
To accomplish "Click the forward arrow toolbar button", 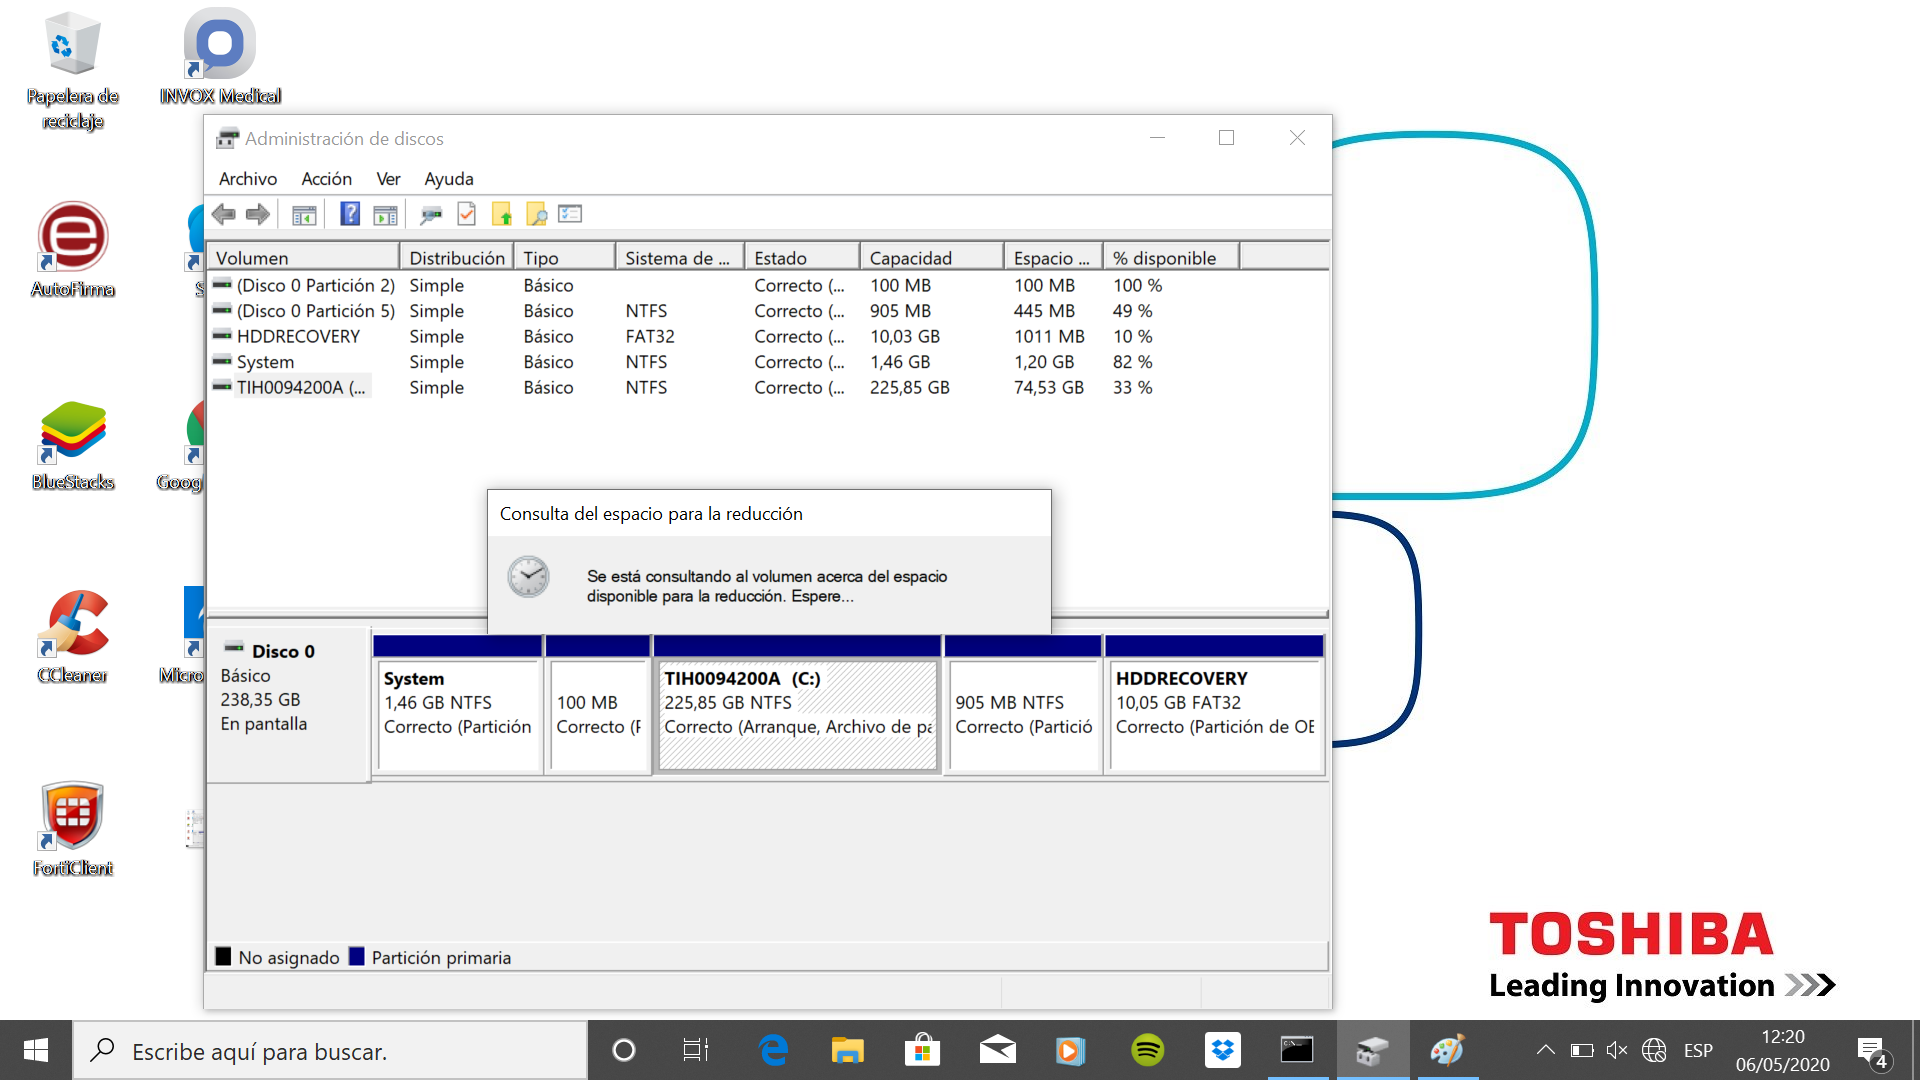I will click(258, 214).
